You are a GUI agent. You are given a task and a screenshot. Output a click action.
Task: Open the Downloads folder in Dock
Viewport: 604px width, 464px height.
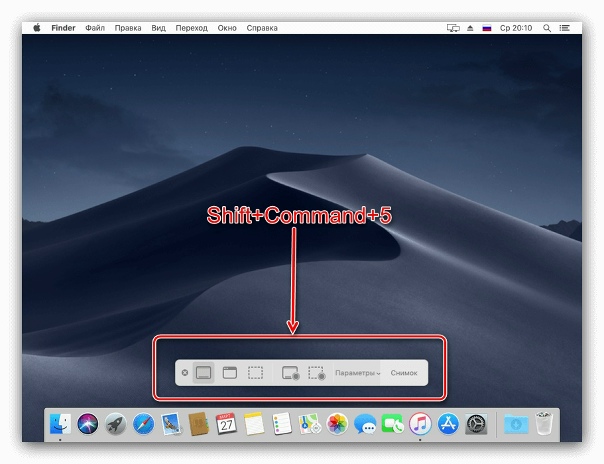point(516,424)
